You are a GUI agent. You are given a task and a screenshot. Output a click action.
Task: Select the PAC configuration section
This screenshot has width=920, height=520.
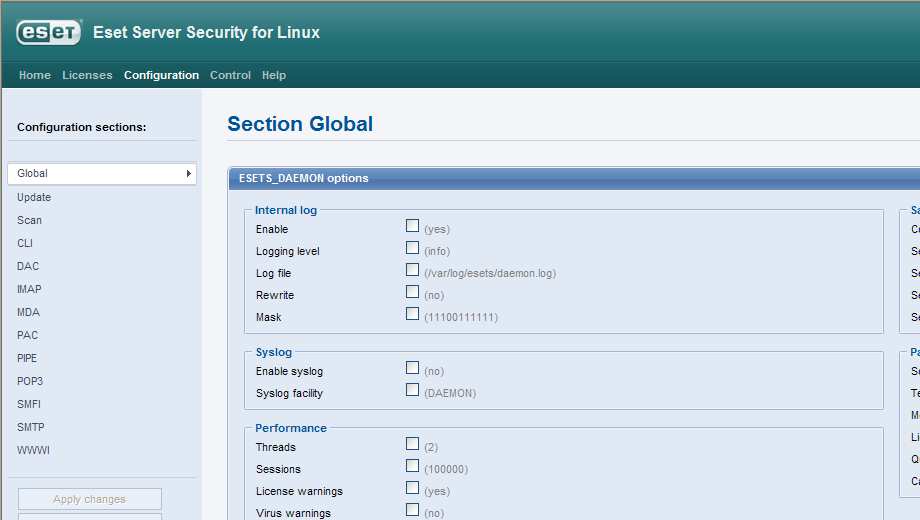[x=28, y=335]
